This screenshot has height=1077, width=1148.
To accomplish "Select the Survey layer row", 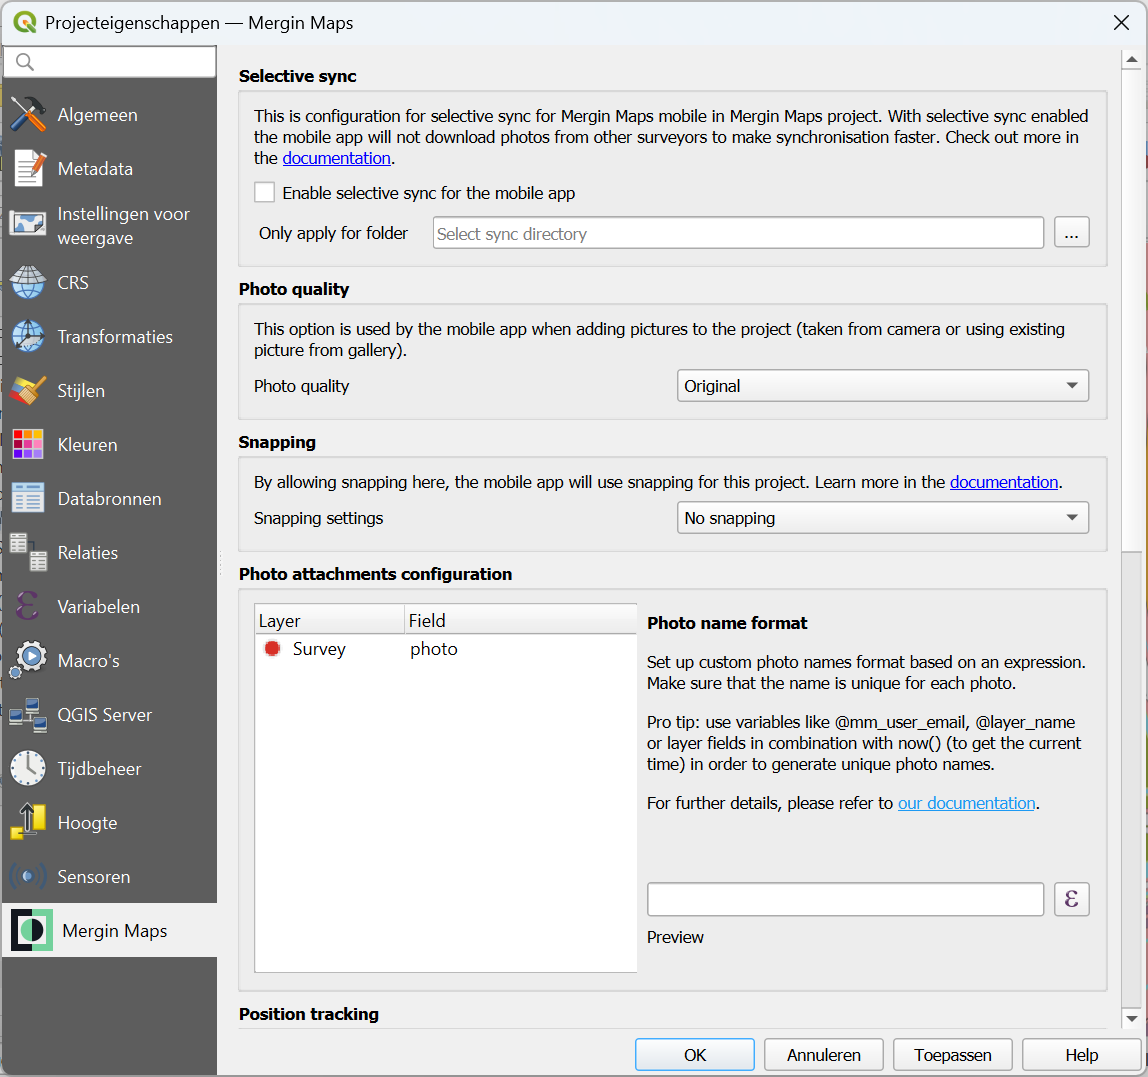I will click(319, 649).
